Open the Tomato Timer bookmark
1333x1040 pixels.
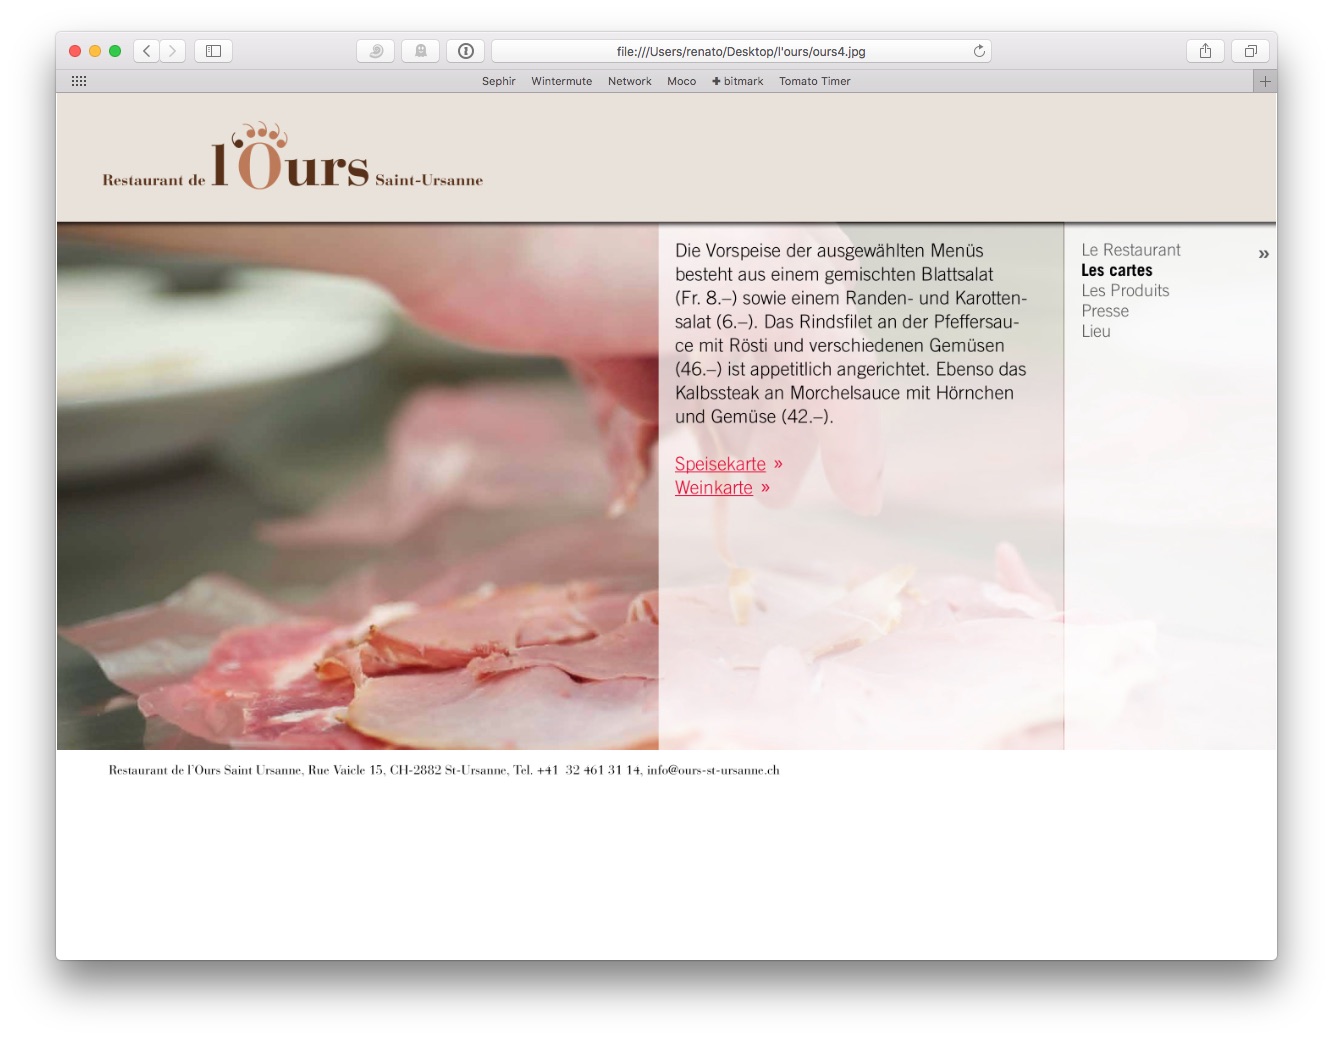pyautogui.click(x=814, y=81)
